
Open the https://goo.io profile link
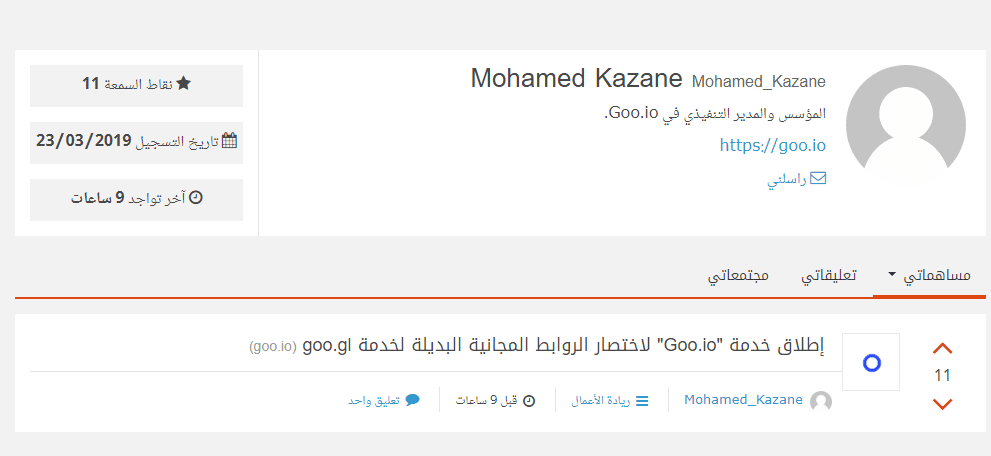point(773,145)
